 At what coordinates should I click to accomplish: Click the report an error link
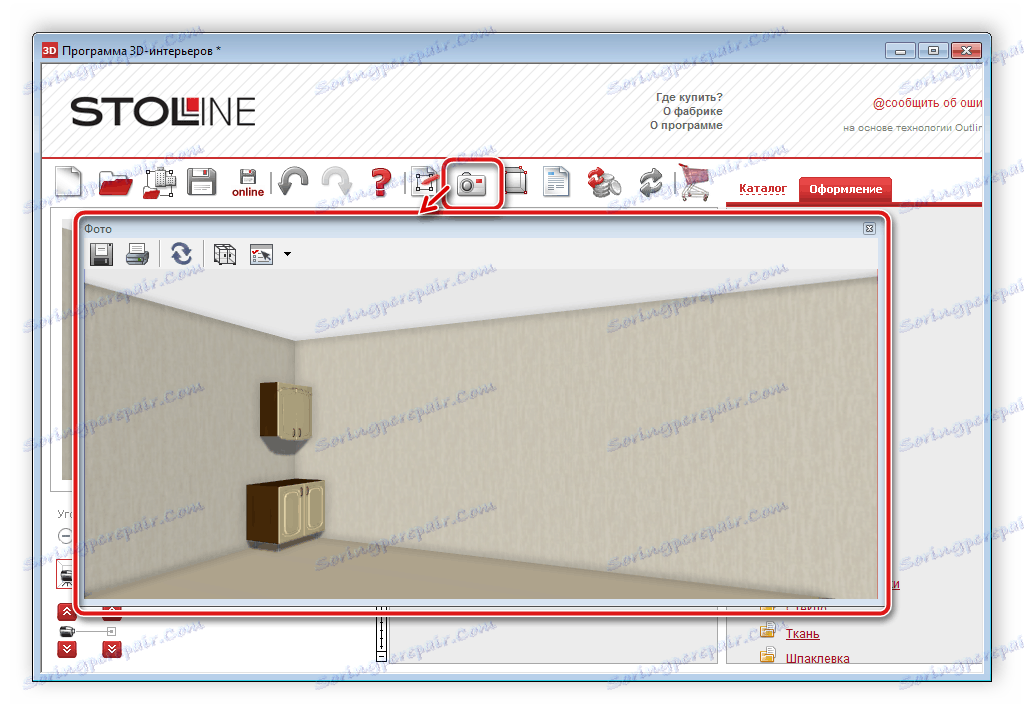pyautogui.click(x=927, y=103)
